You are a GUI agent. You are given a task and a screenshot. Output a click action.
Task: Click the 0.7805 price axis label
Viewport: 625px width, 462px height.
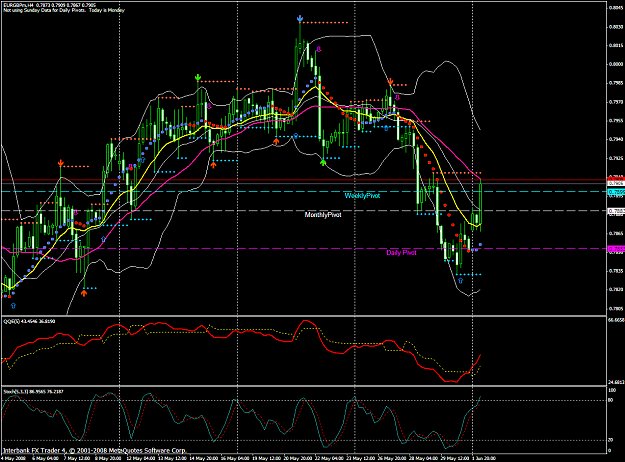616,309
